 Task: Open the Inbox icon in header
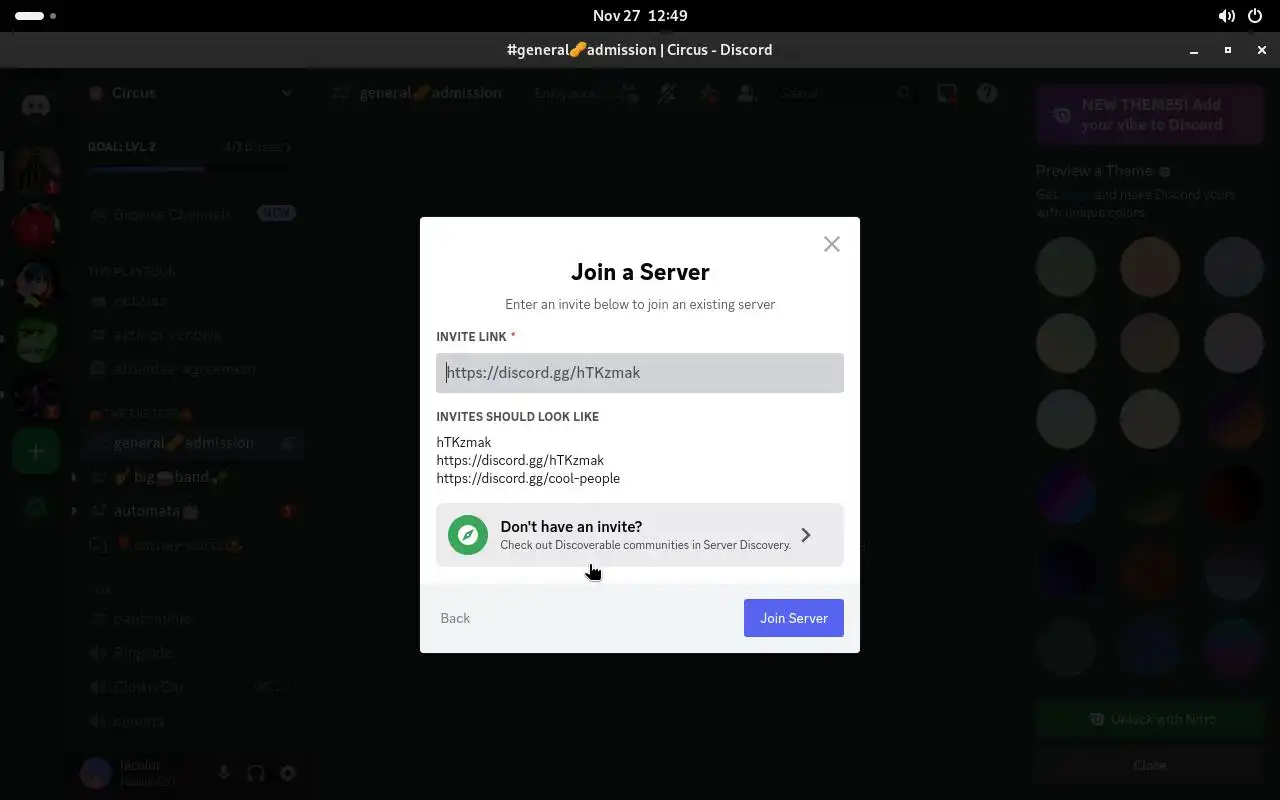pyautogui.click(x=947, y=93)
